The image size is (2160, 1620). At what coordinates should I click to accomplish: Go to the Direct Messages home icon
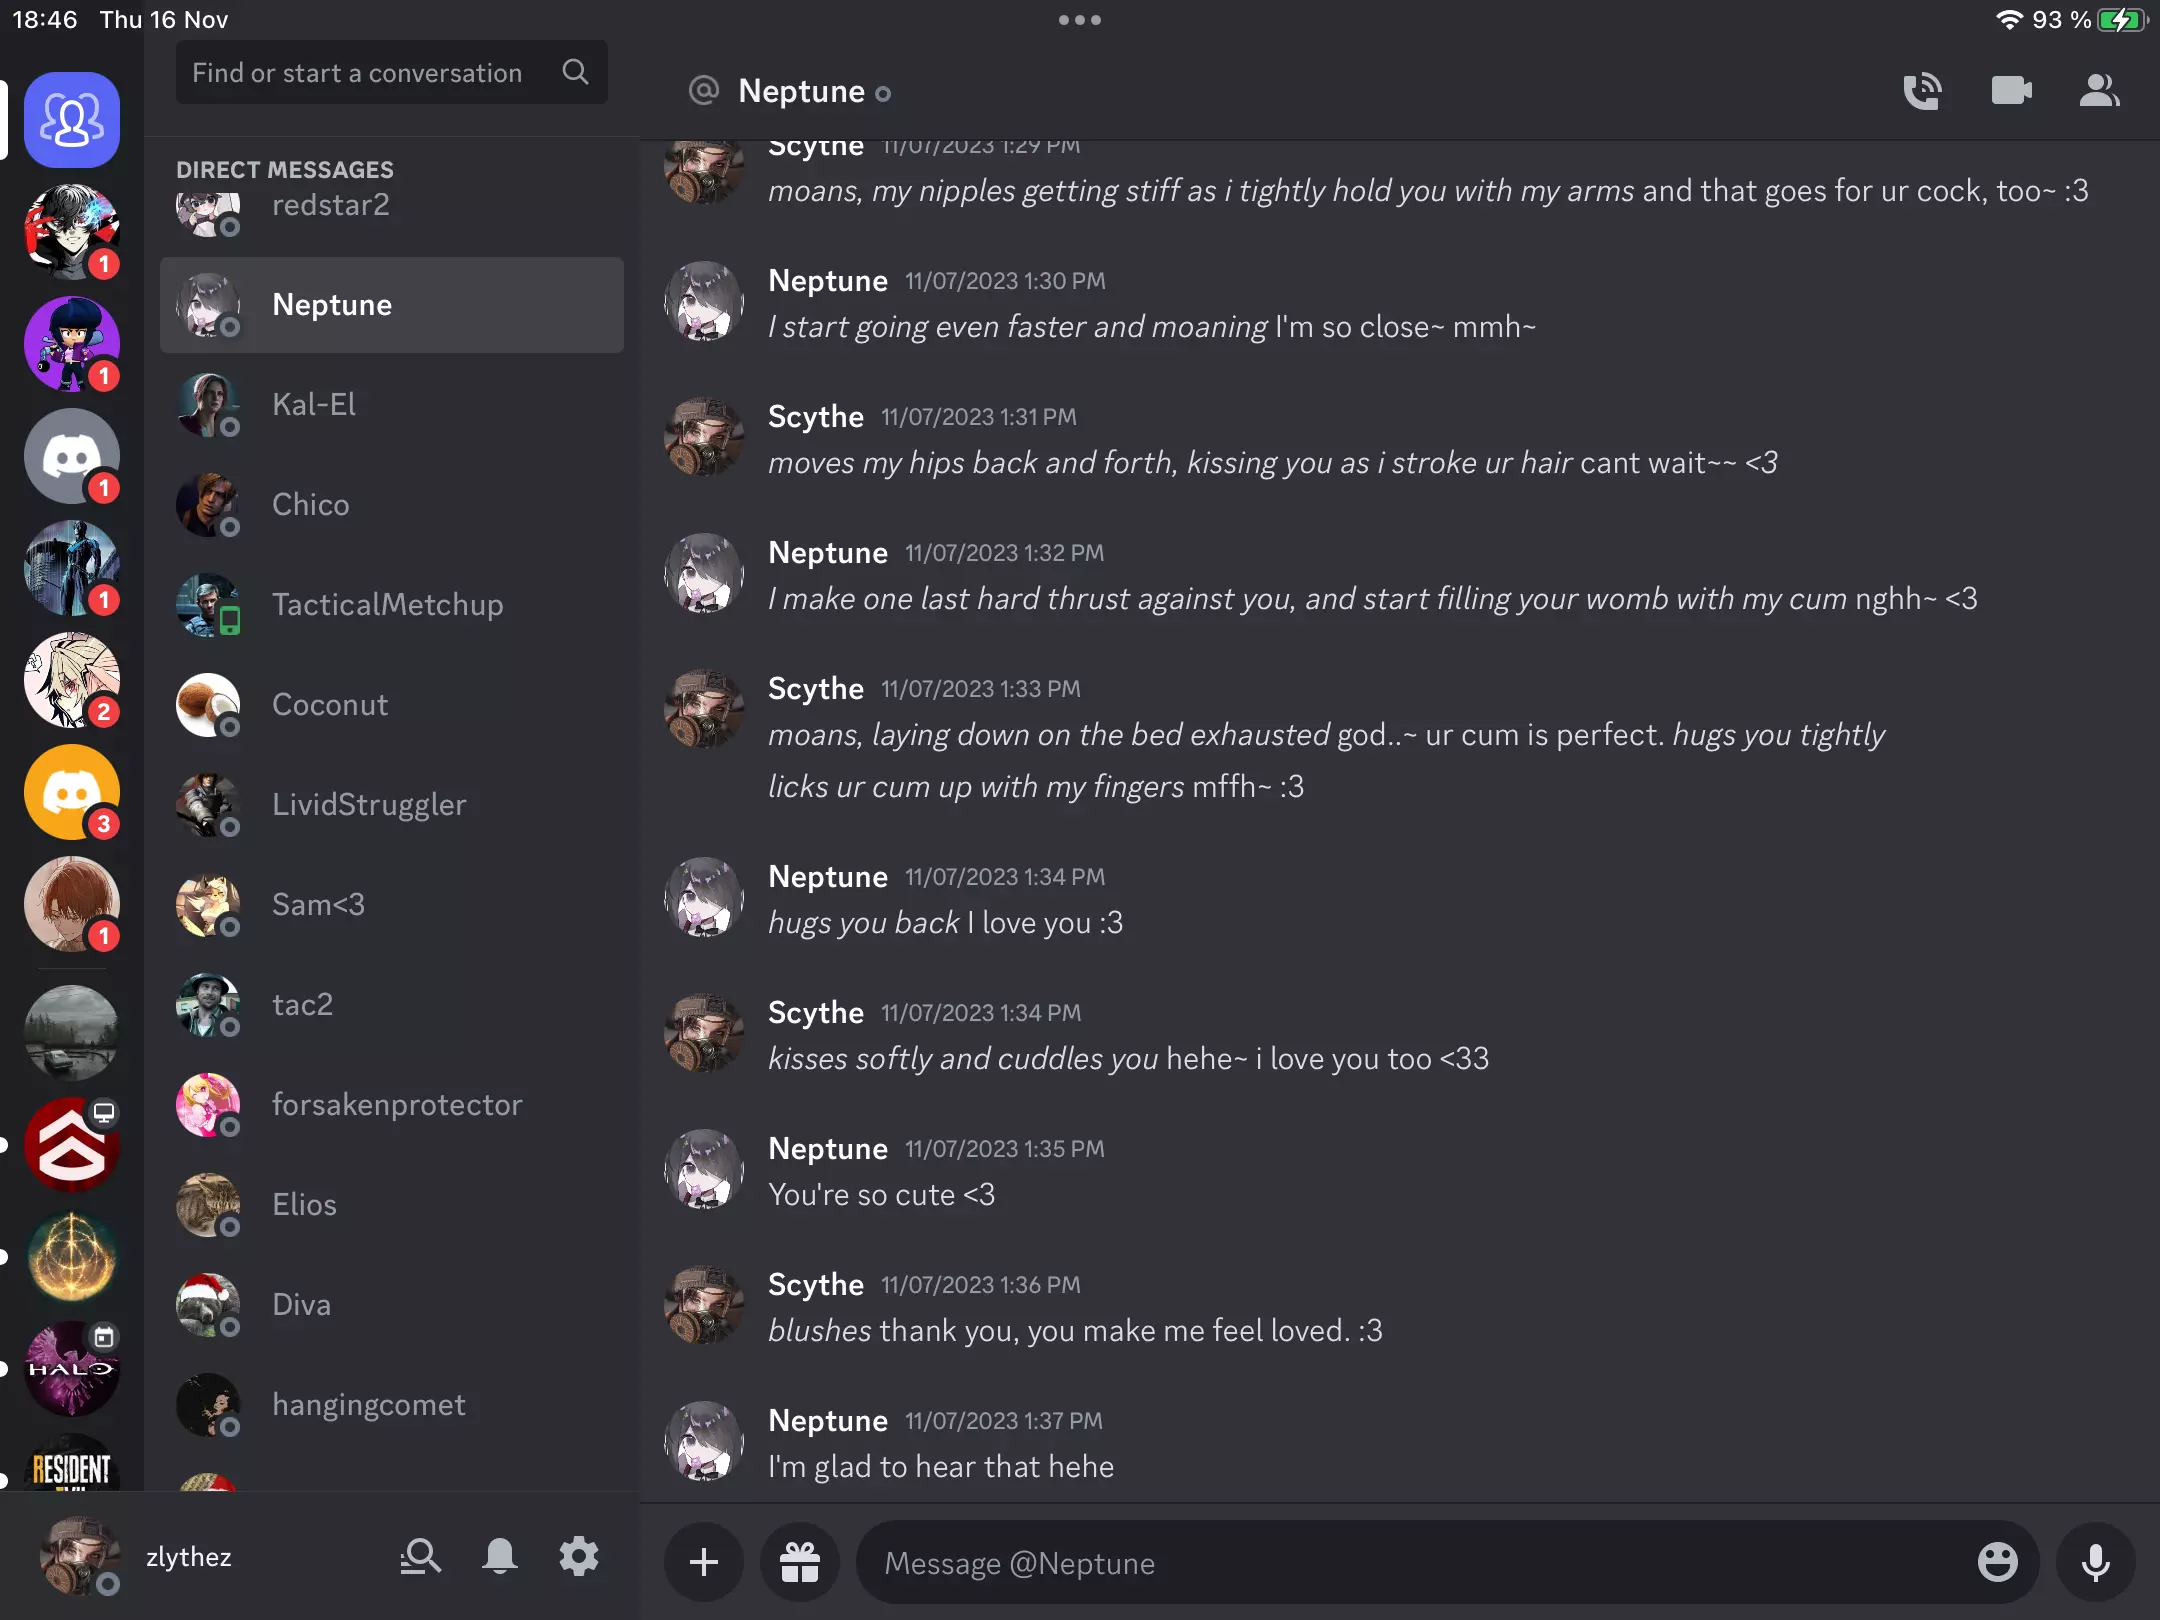coord(72,120)
